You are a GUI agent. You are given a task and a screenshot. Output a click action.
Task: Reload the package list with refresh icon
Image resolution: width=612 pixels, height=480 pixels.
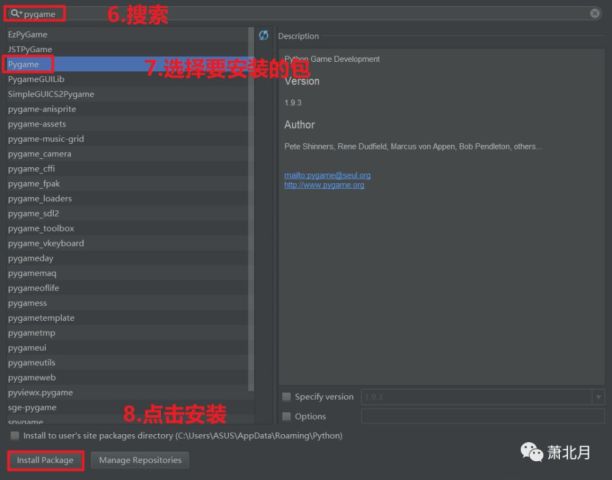tap(263, 35)
